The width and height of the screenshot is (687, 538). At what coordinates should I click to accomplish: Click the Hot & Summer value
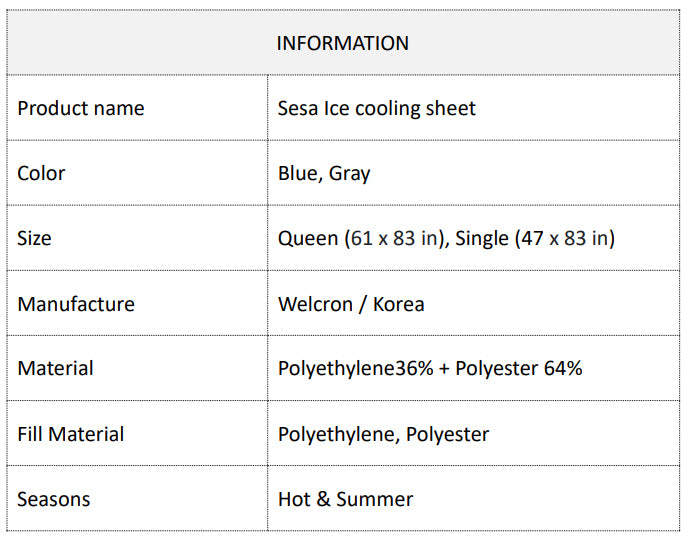pyautogui.click(x=346, y=499)
